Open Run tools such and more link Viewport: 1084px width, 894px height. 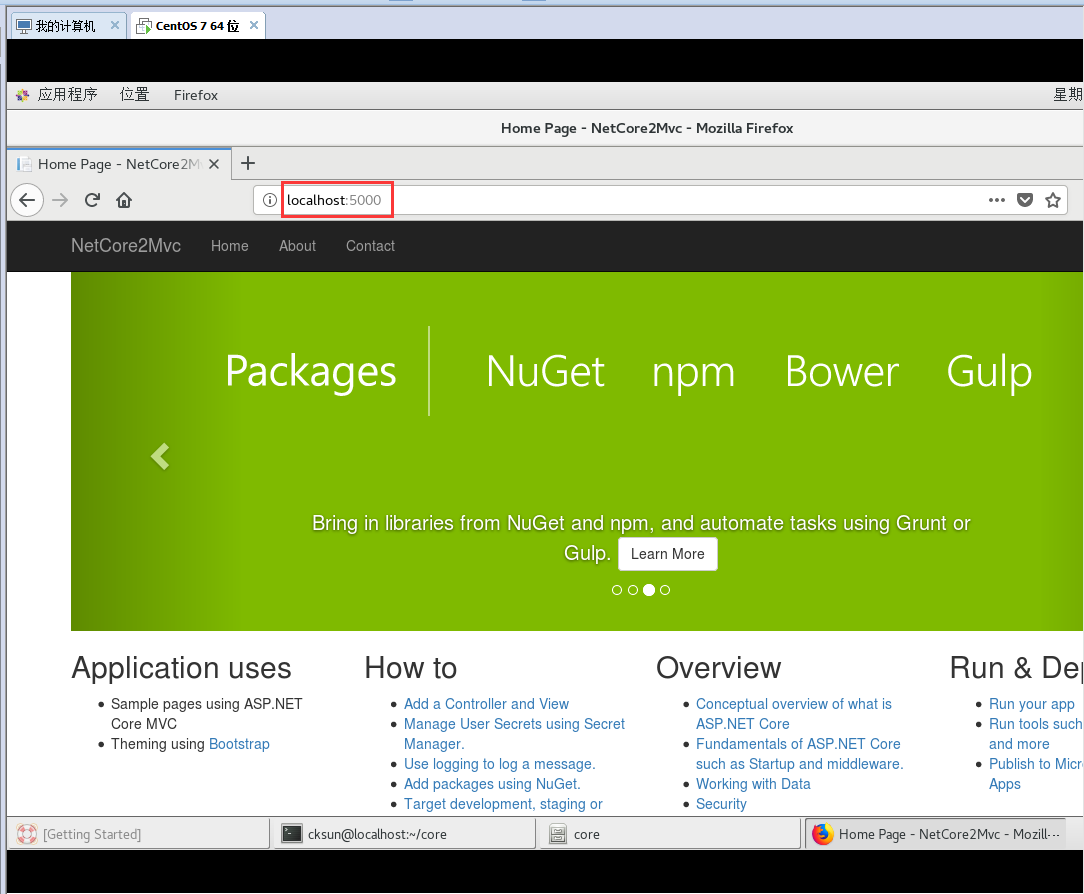pos(1035,734)
